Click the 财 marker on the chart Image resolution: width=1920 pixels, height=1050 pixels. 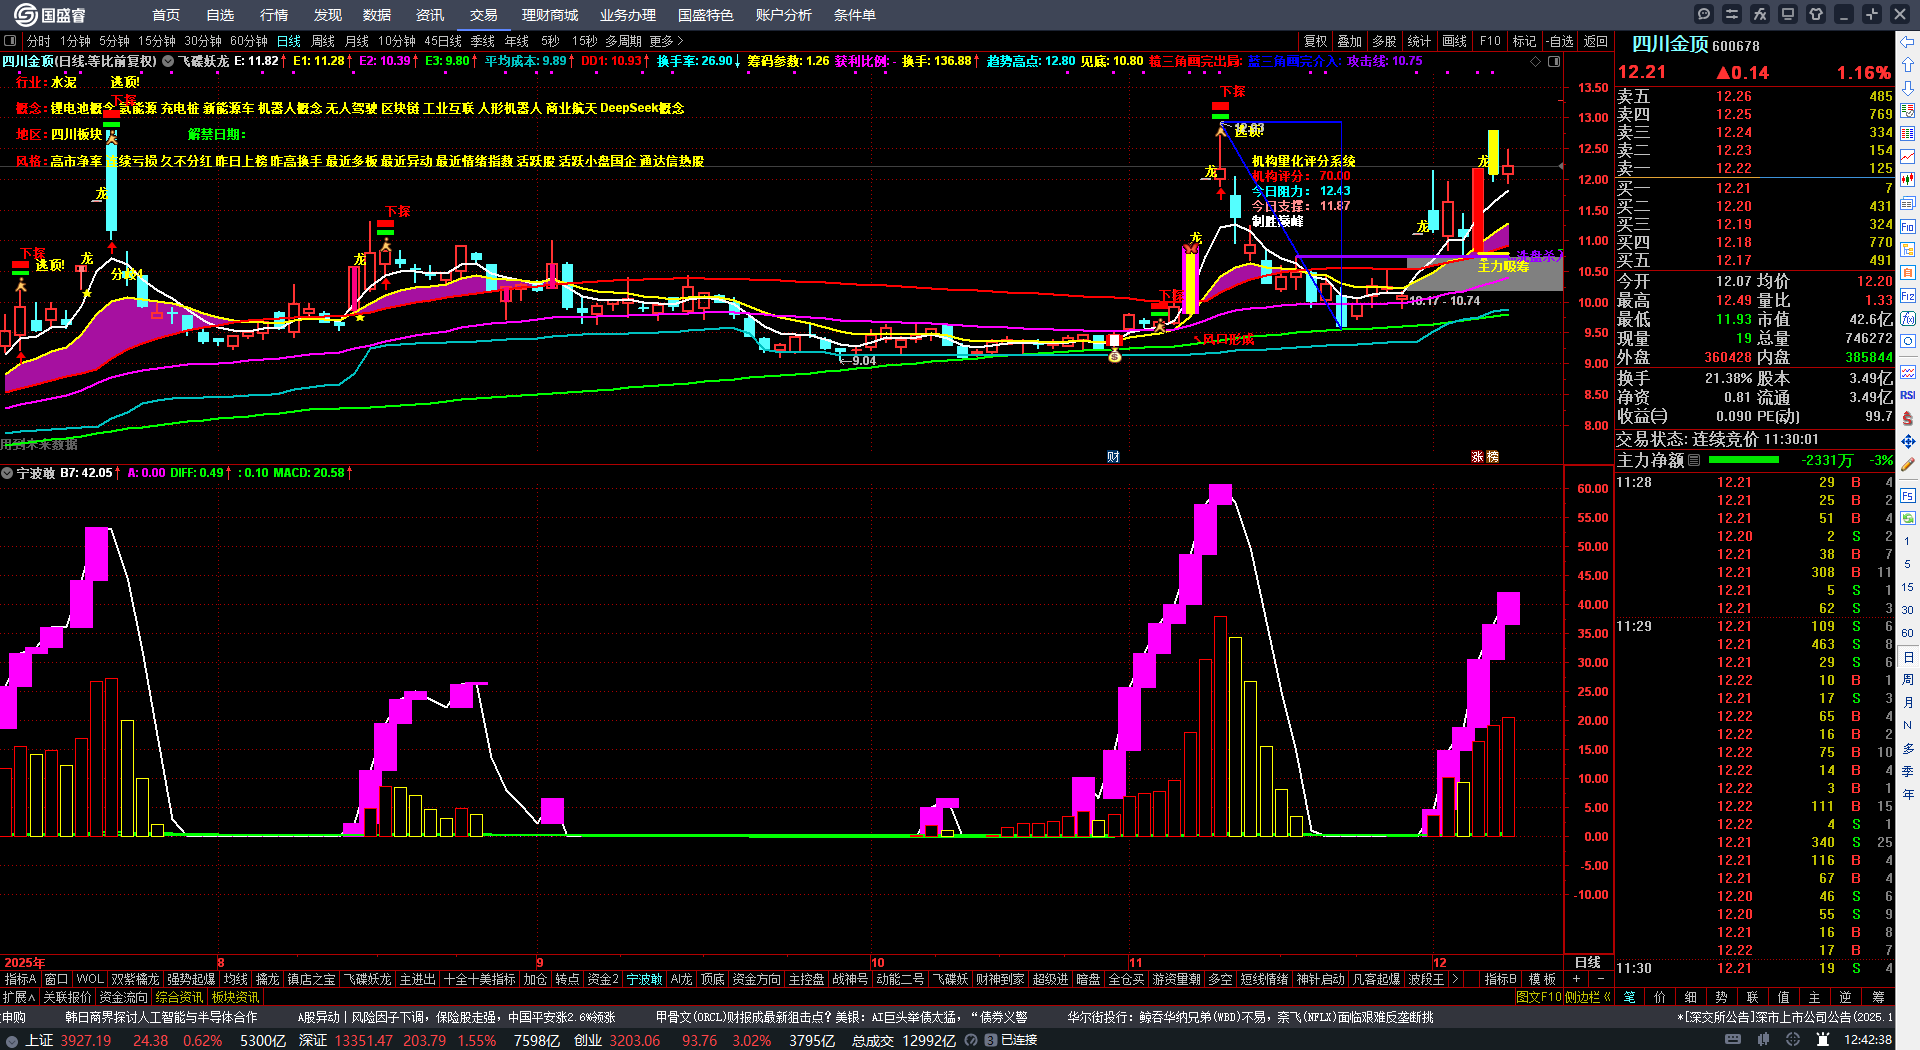coord(1113,456)
